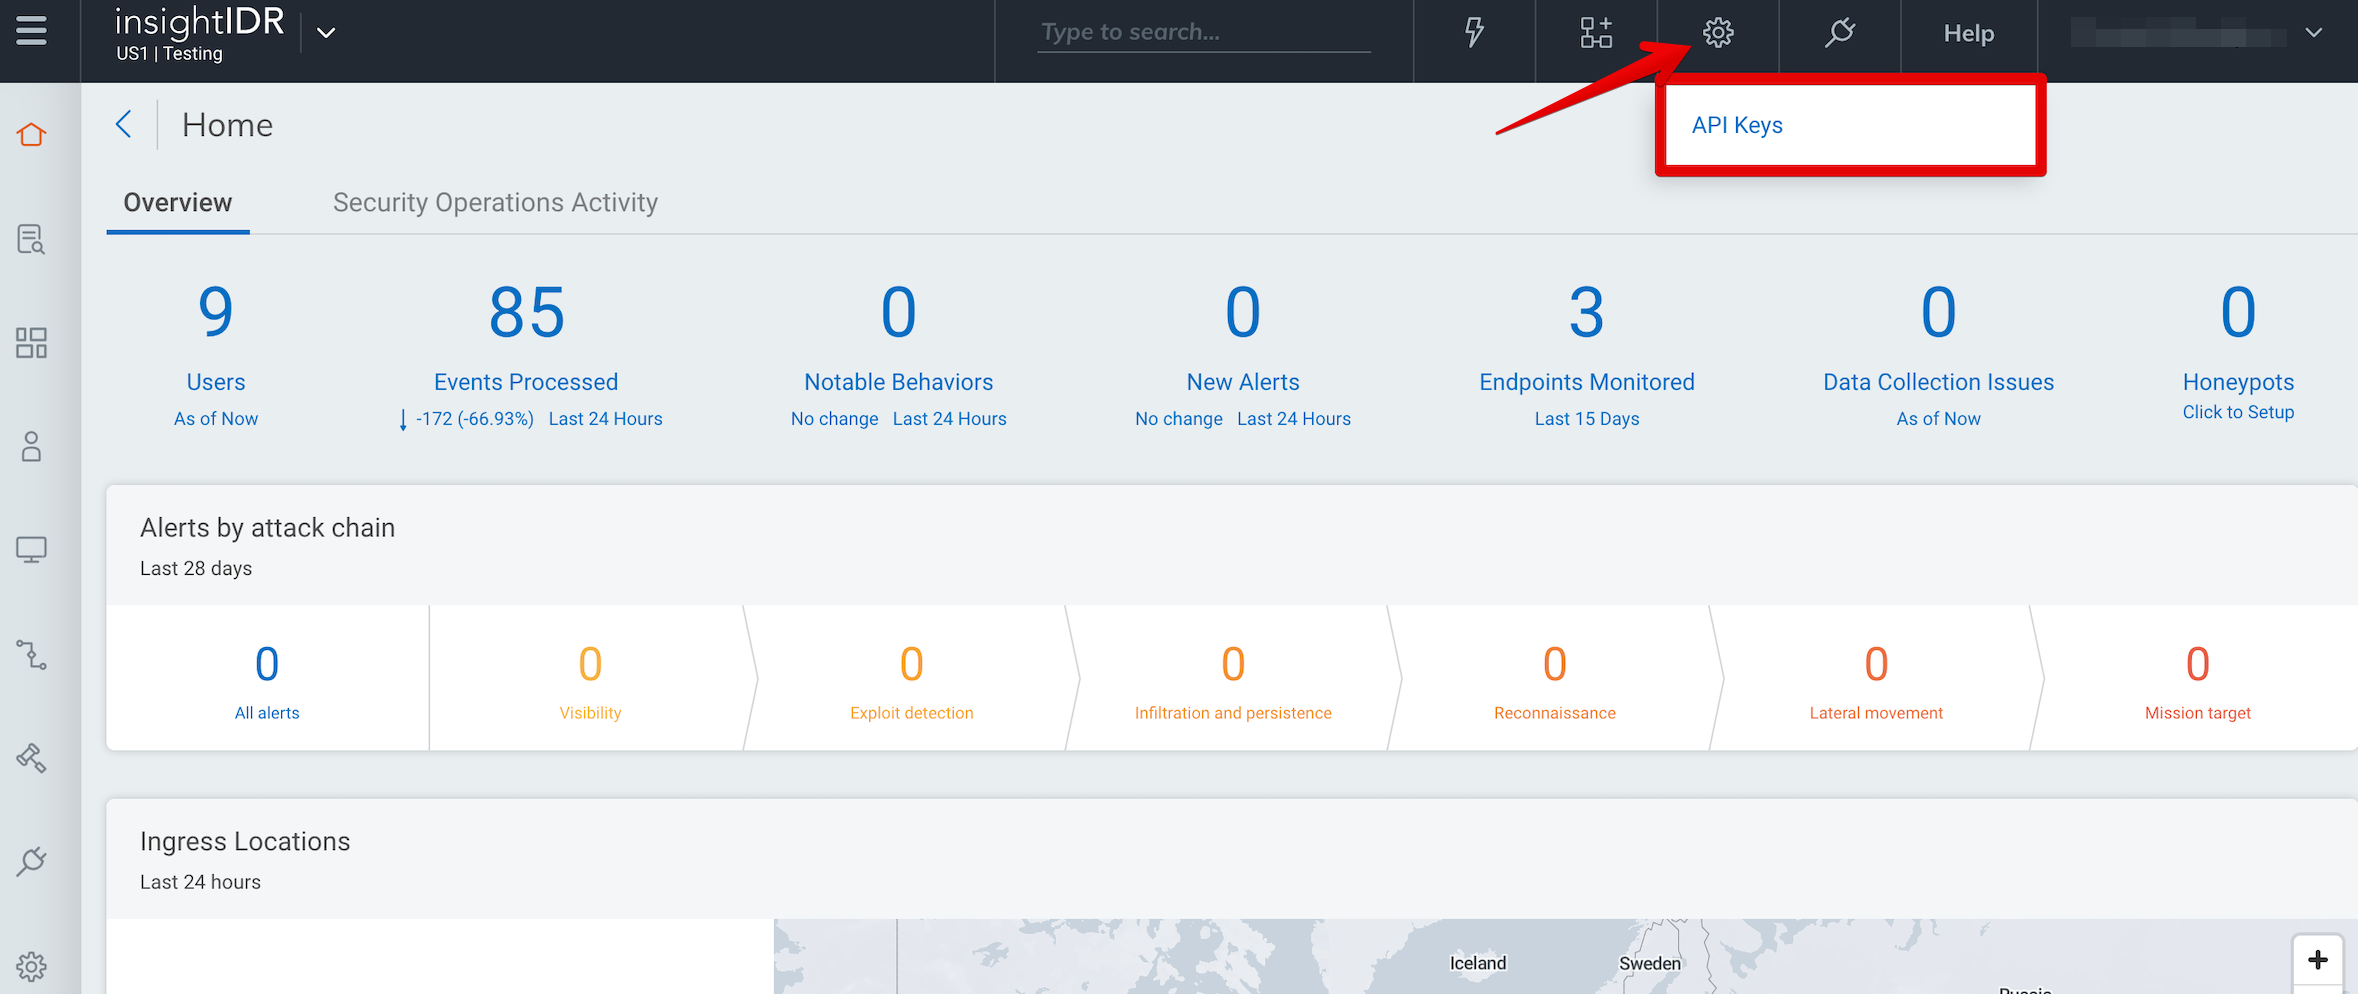Screen dimensions: 2358x994
Task: Open the hamburger navigation menu
Action: click(31, 31)
